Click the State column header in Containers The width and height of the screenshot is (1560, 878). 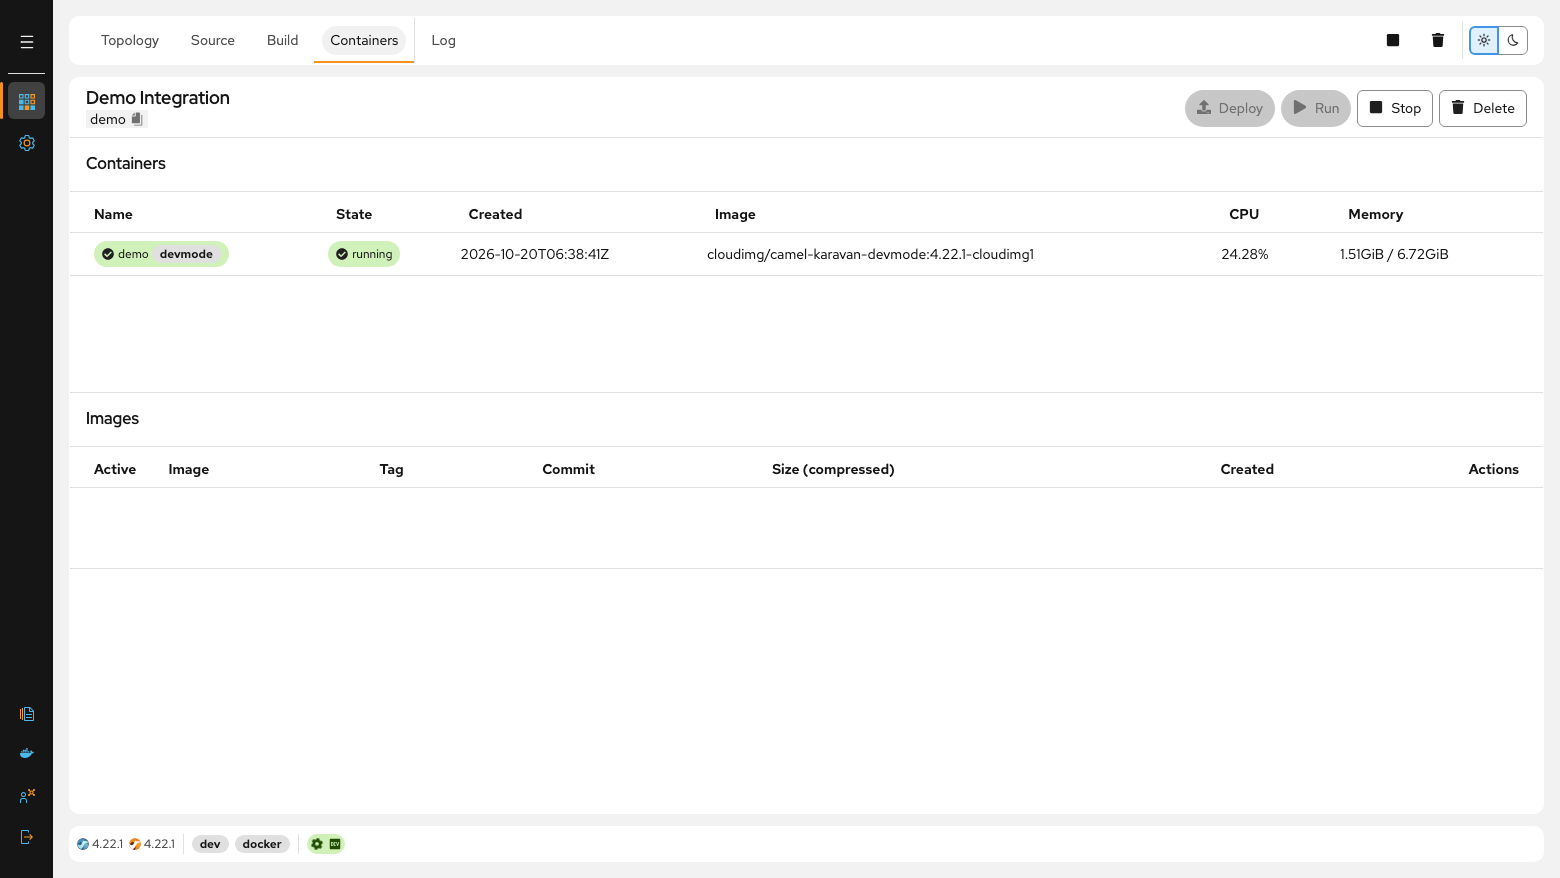click(354, 214)
